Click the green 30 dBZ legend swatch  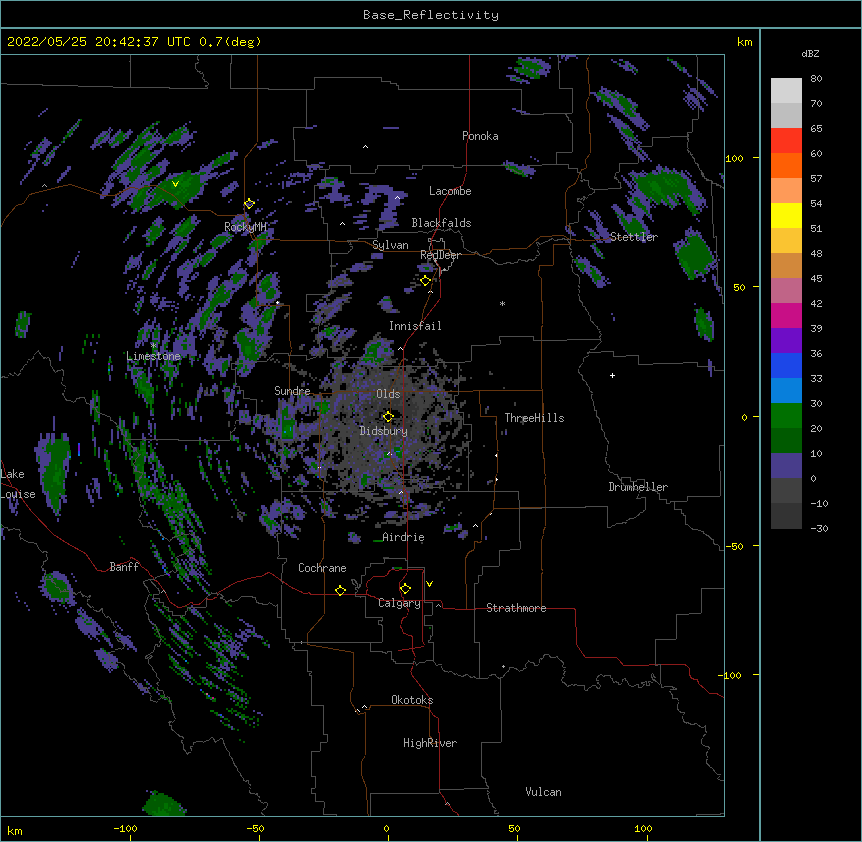click(x=786, y=416)
